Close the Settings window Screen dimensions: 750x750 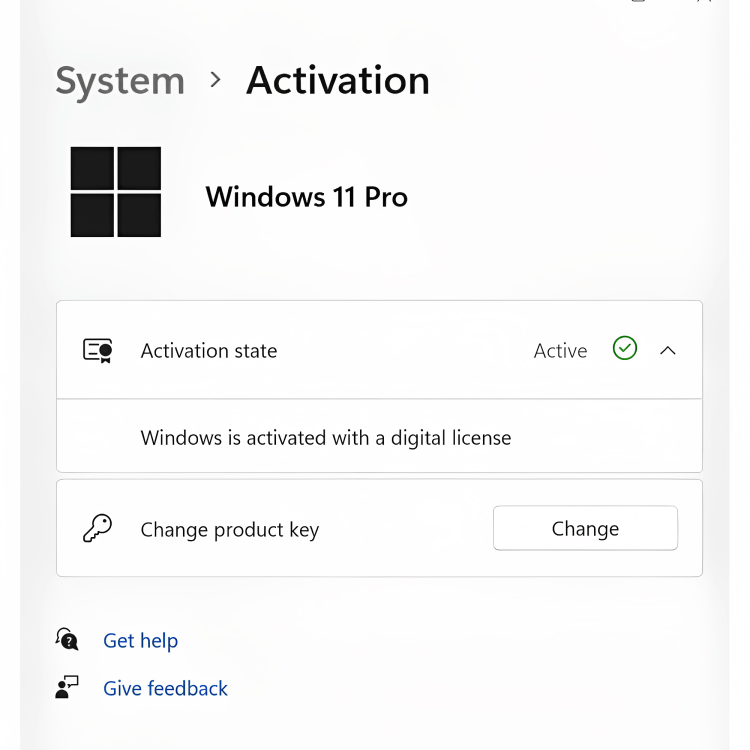703,2
